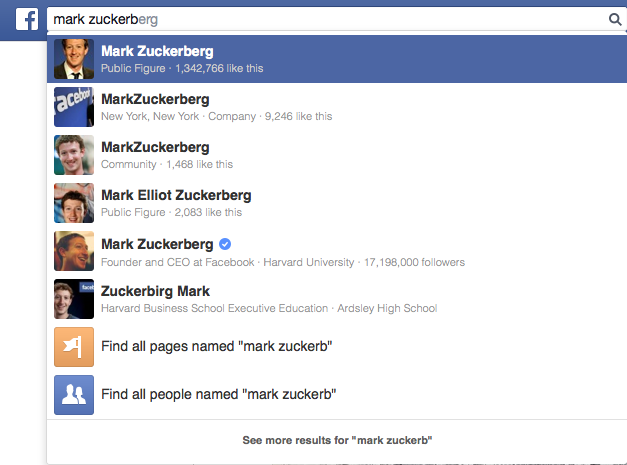Click the Community page profile thumbnail

pos(74,155)
